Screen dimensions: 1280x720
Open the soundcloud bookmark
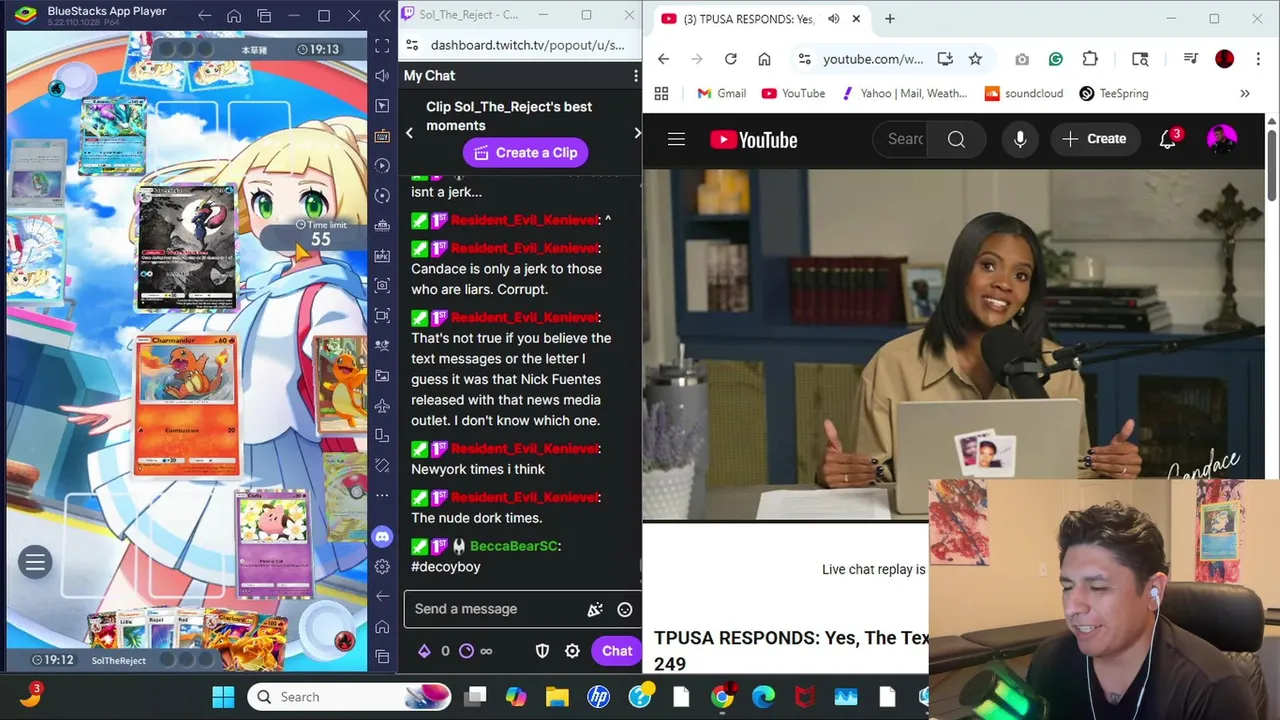click(1024, 93)
